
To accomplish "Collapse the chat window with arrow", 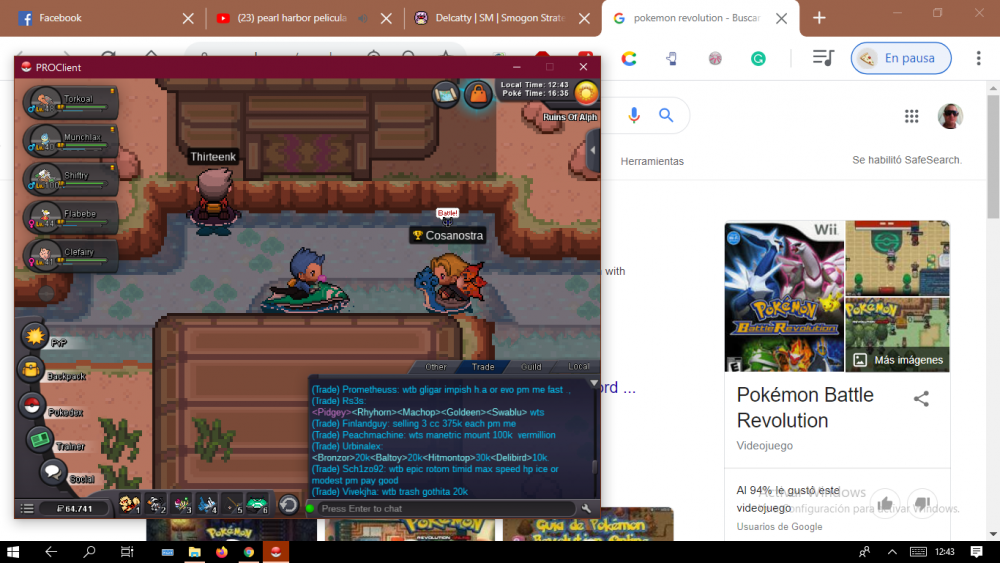I will pyautogui.click(x=593, y=383).
